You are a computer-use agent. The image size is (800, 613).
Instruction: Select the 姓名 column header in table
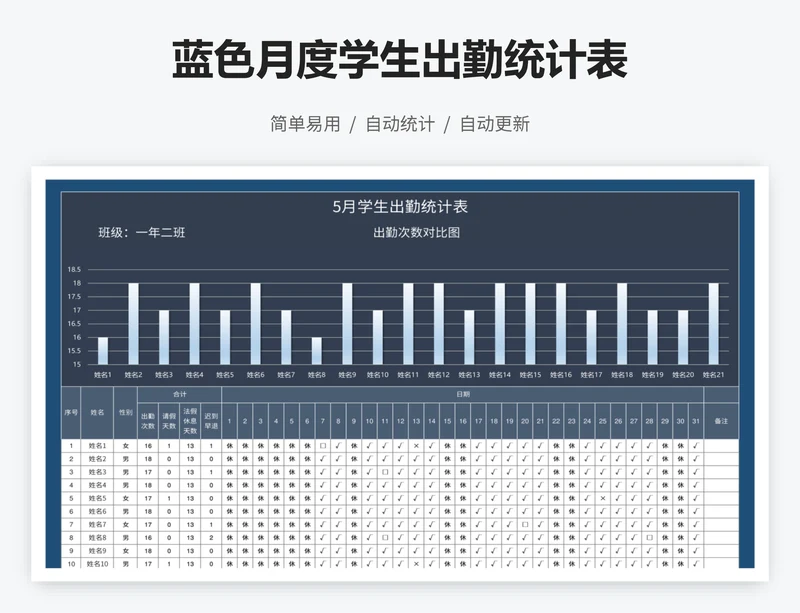(x=97, y=412)
